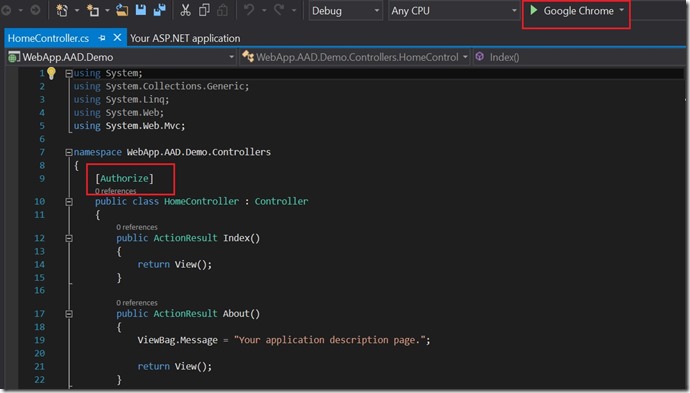This screenshot has width=690, height=393.
Task: Collapse the HomeController class on line 10
Action: 69,202
